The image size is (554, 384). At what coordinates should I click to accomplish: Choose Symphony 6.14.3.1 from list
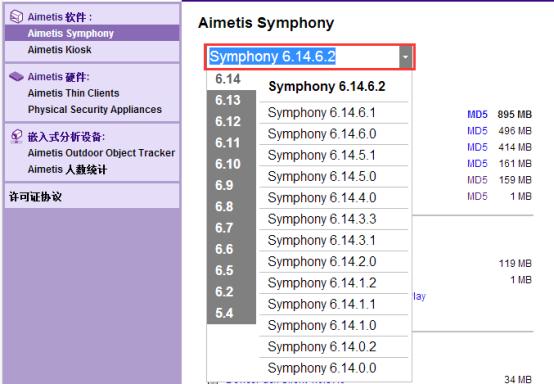[x=334, y=240]
